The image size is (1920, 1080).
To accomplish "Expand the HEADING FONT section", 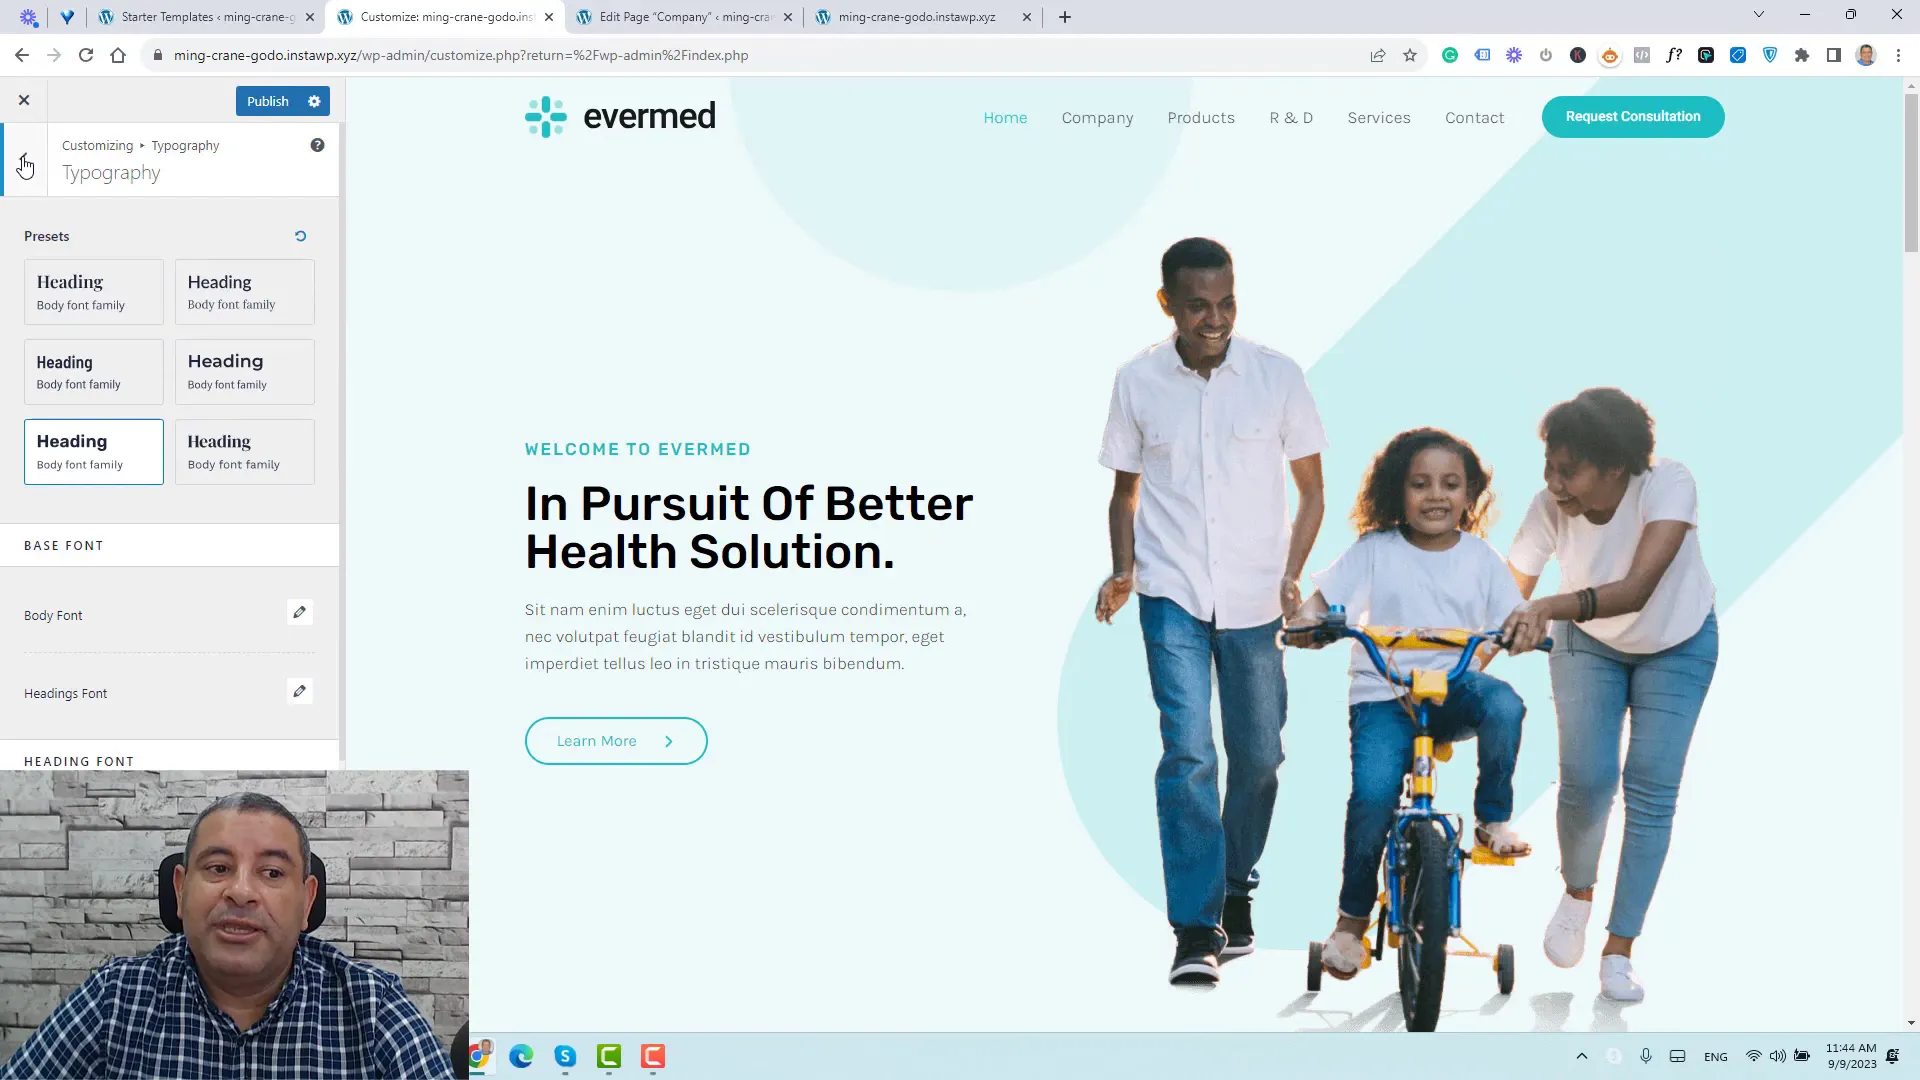I will coord(80,761).
